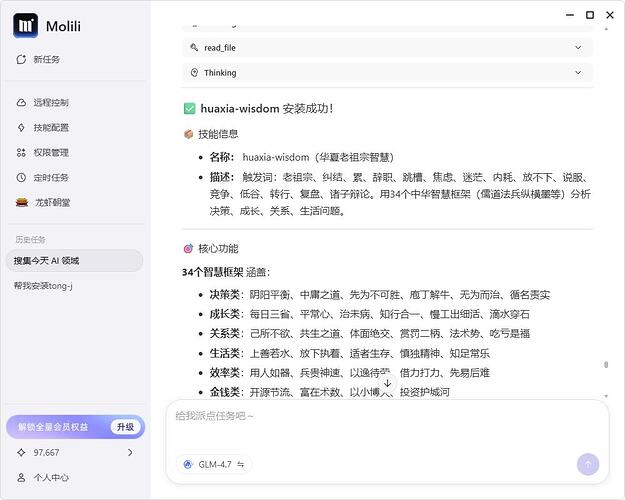Click the 34个智慧框架 涵盖 text
625x500 pixels.
pyautogui.click(x=226, y=272)
